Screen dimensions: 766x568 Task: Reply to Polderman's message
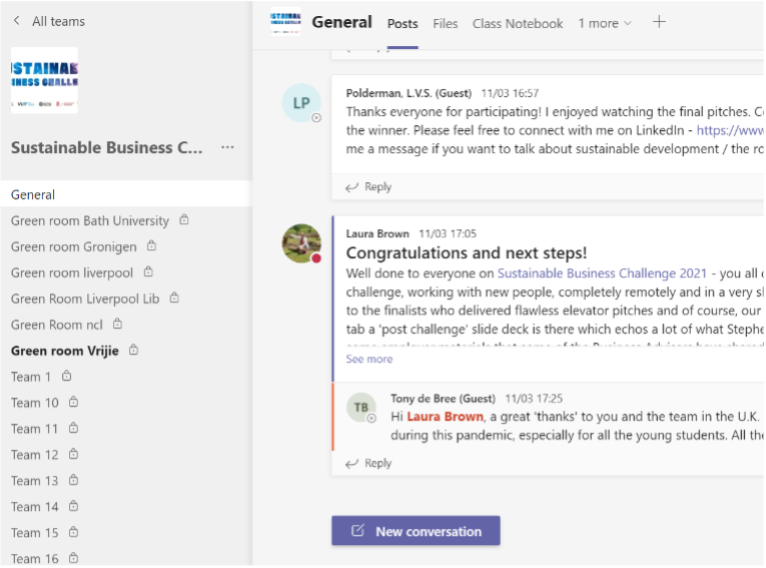tap(369, 187)
